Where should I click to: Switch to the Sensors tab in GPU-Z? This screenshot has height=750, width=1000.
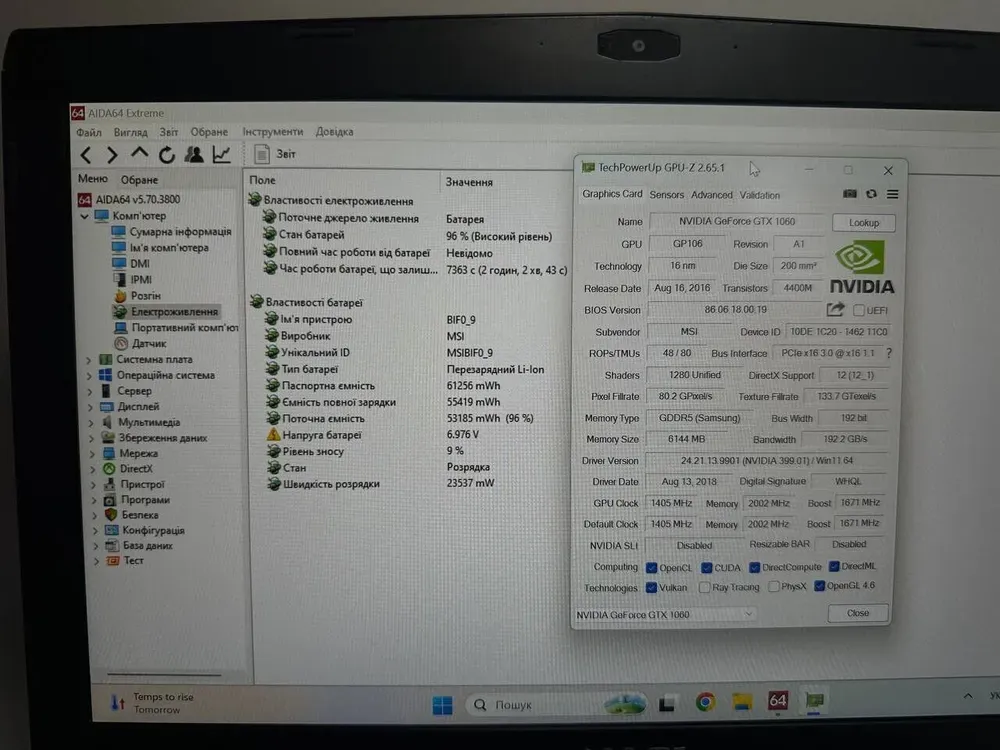pos(667,195)
